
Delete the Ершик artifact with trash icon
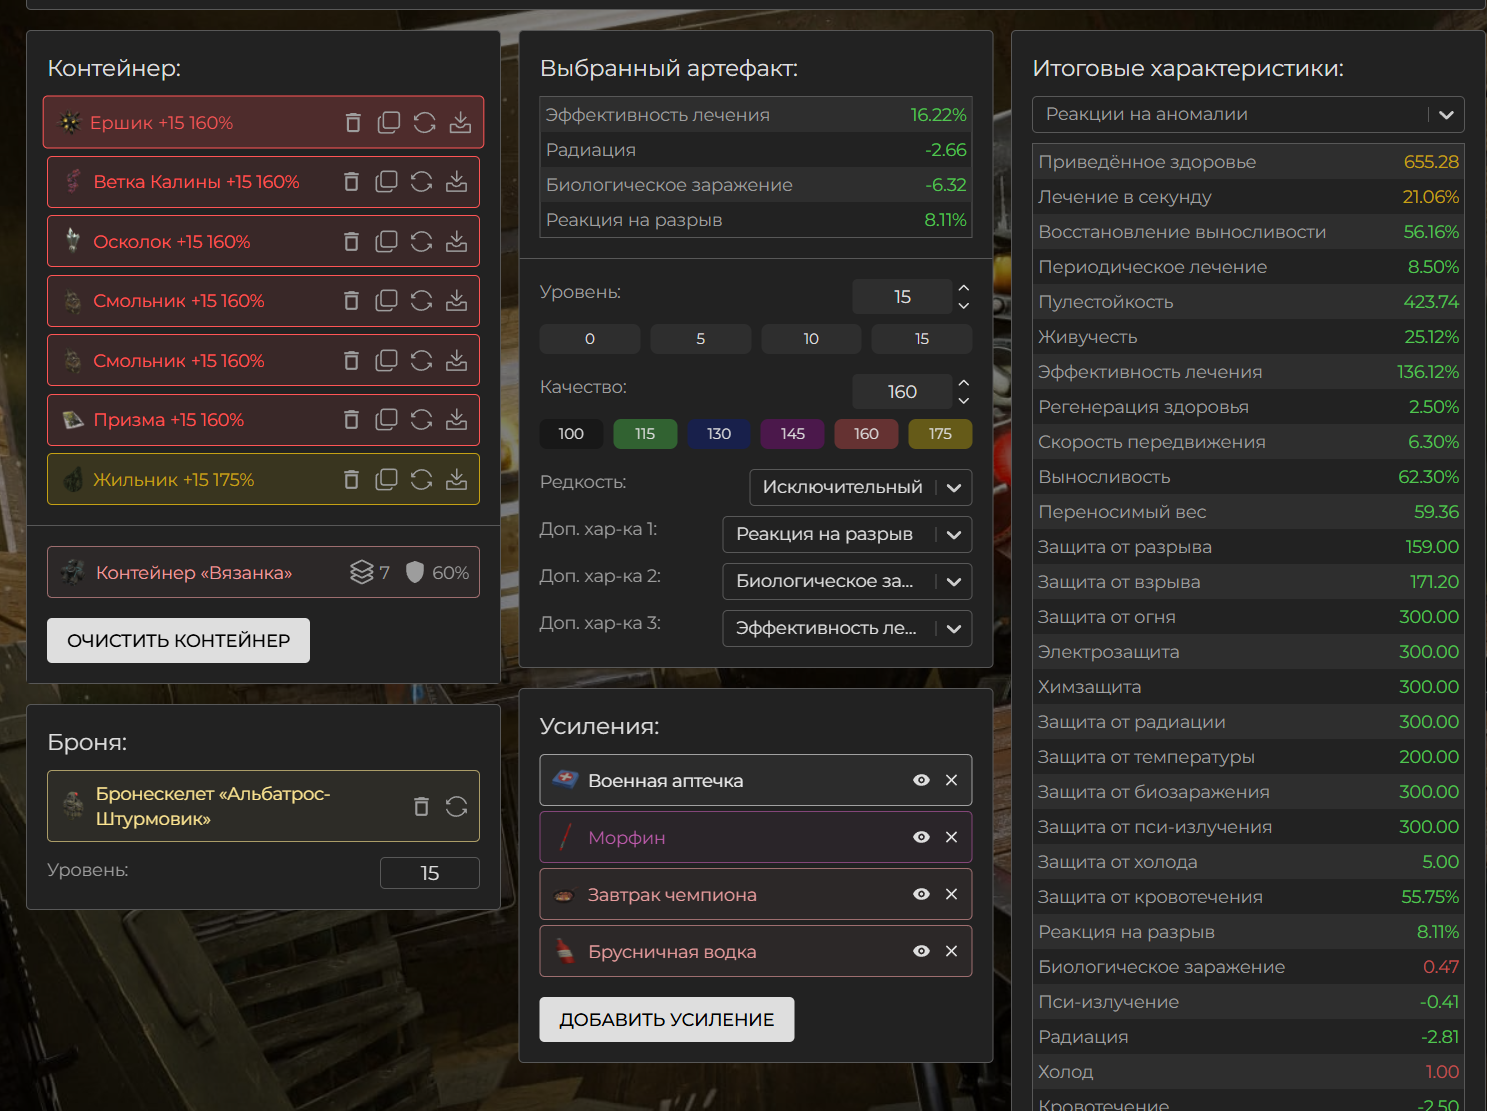pos(353,123)
